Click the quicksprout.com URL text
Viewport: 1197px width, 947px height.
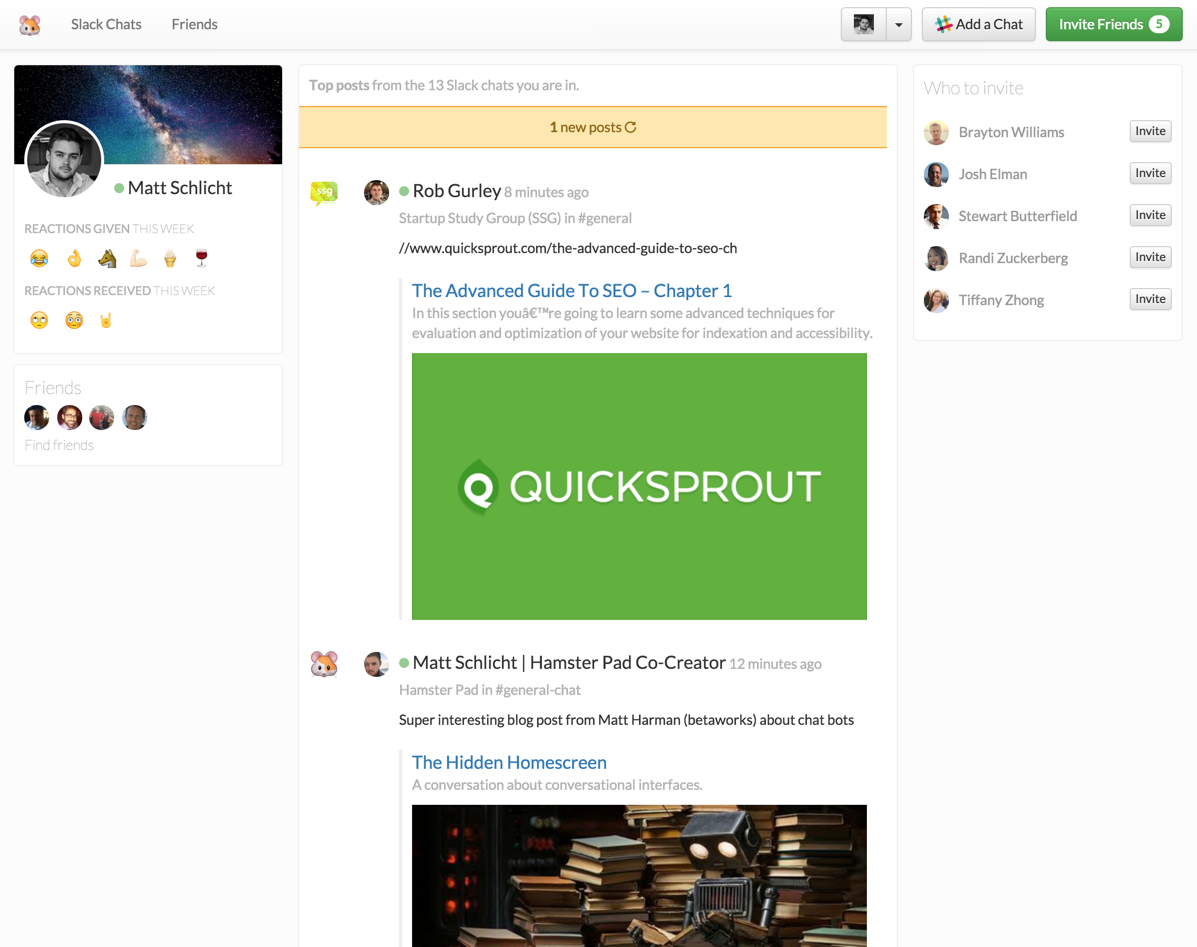point(568,248)
